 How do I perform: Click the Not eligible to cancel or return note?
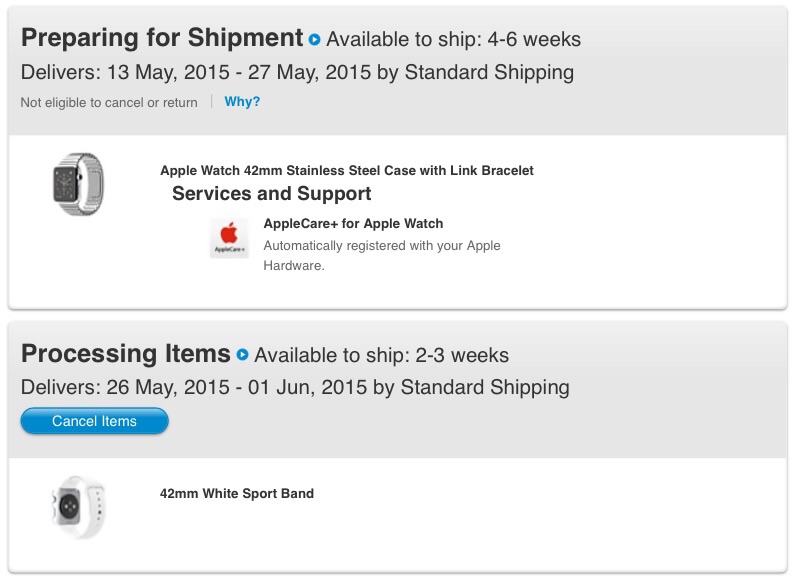109,103
